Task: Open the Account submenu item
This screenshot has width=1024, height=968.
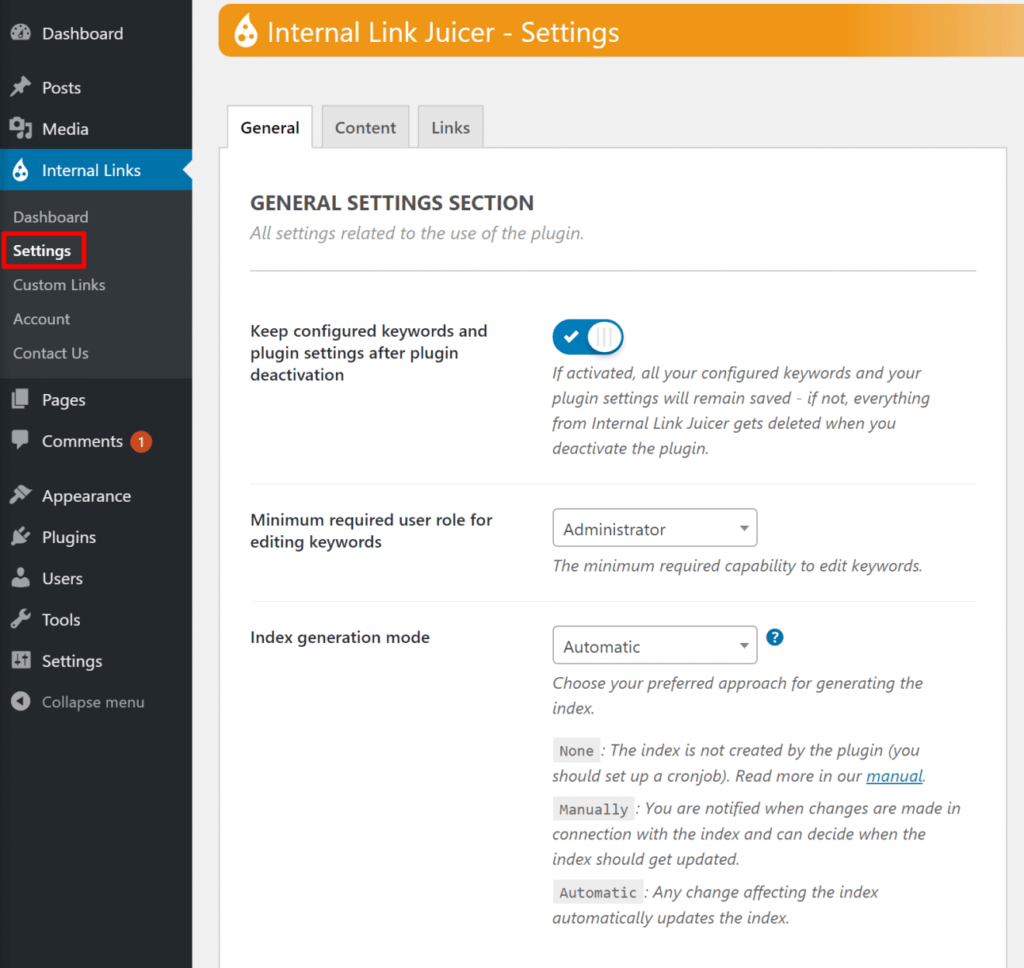Action: pyautogui.click(x=42, y=319)
